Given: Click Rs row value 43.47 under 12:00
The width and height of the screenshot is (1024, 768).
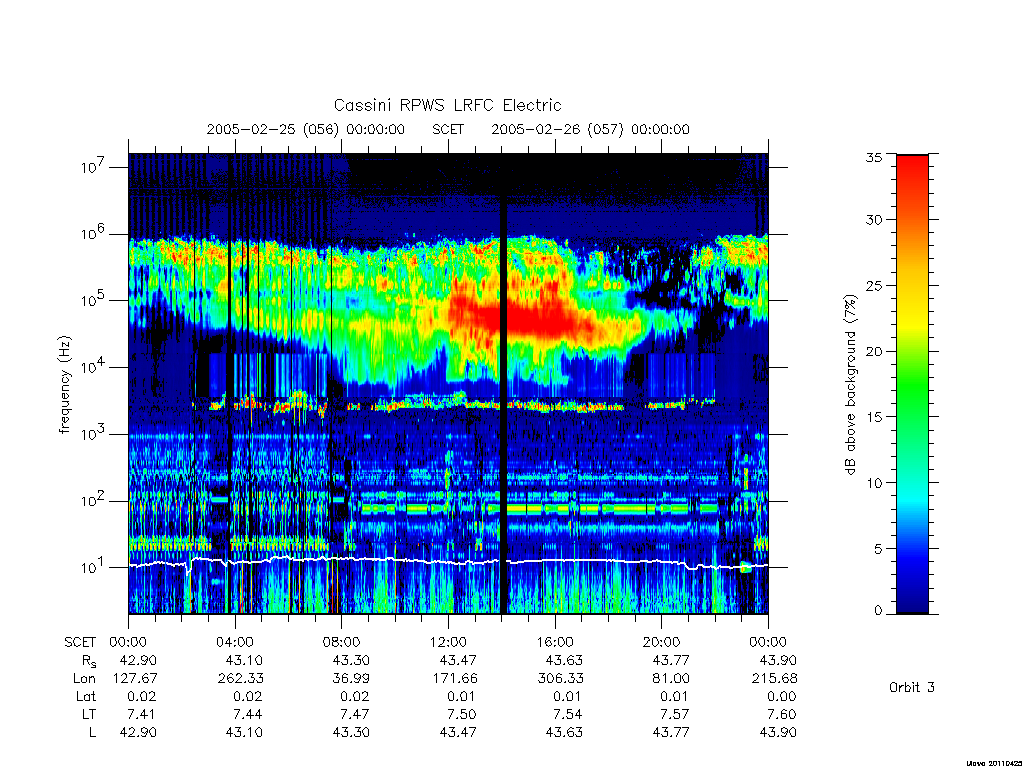Looking at the screenshot, I should [458, 660].
